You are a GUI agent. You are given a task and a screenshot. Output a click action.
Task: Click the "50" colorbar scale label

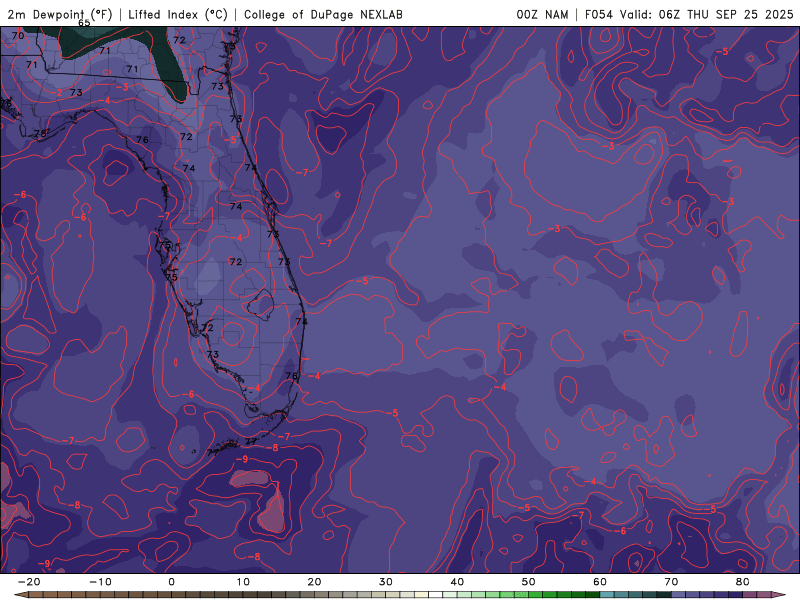(x=529, y=582)
